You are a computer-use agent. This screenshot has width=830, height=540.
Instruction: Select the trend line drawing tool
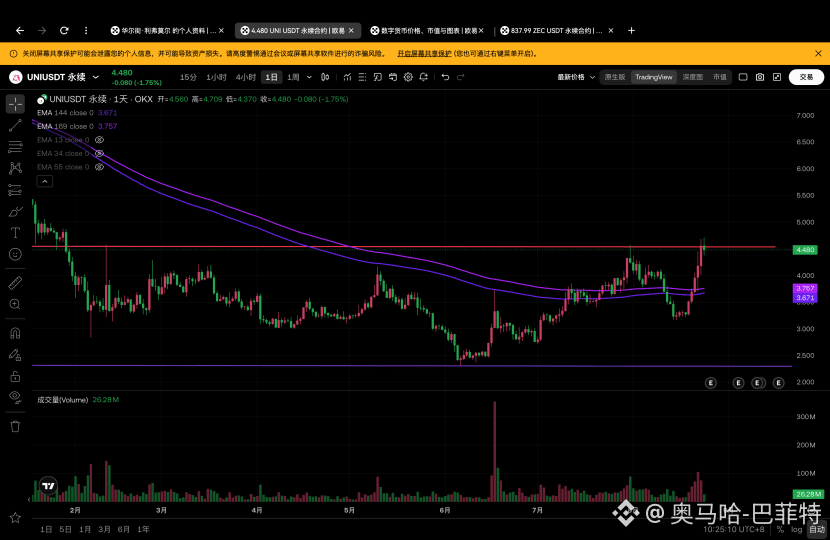(15, 125)
